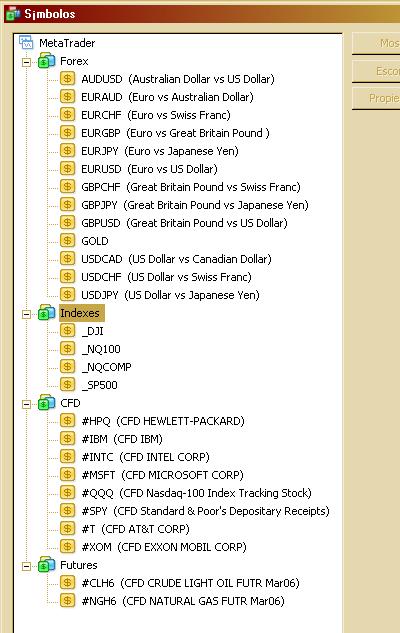This screenshot has height=633, width=400.
Task: Select GBPCHF (Great Britain Pound vs Swiss Franc)
Action: click(191, 187)
